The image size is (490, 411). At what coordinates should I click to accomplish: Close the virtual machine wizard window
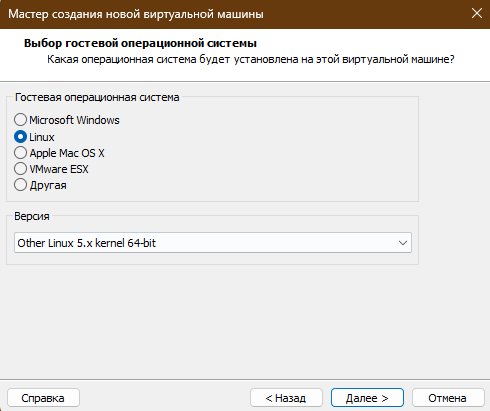point(477,14)
